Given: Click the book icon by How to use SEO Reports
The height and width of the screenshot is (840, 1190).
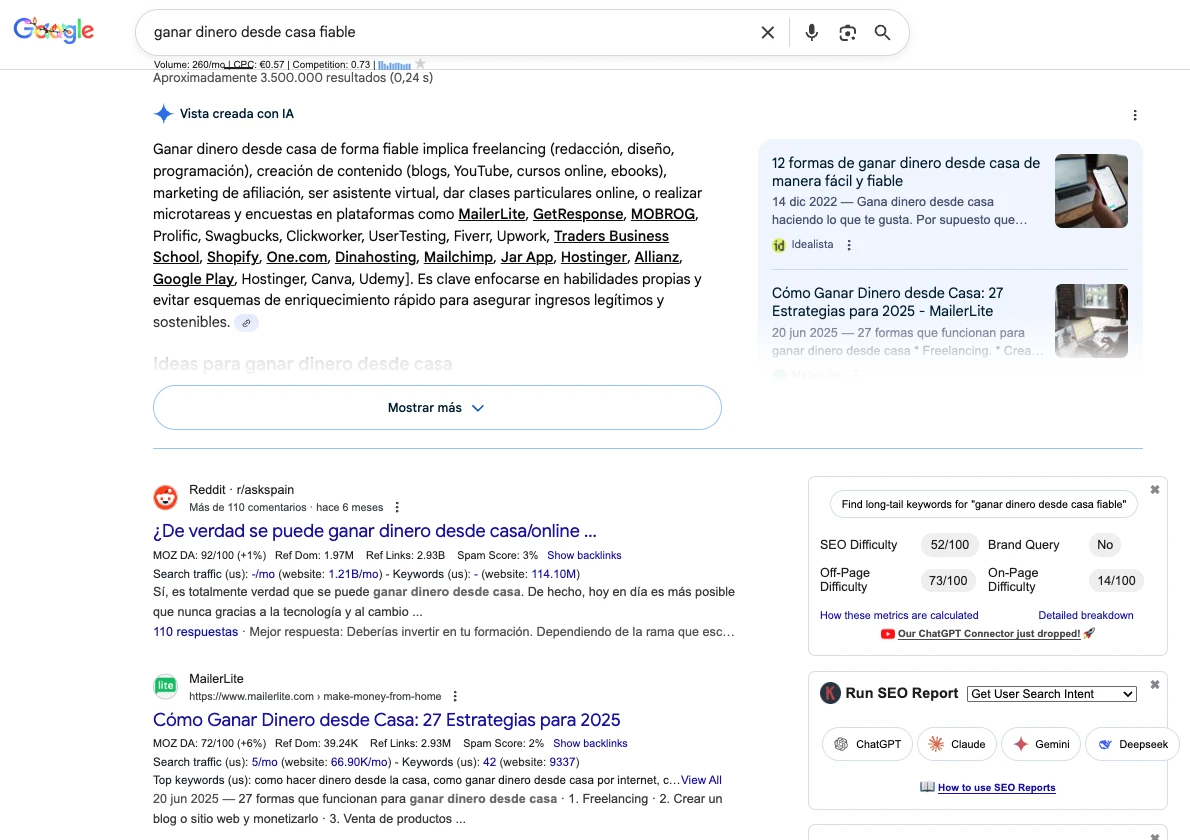Looking at the screenshot, I should pyautogui.click(x=927, y=787).
